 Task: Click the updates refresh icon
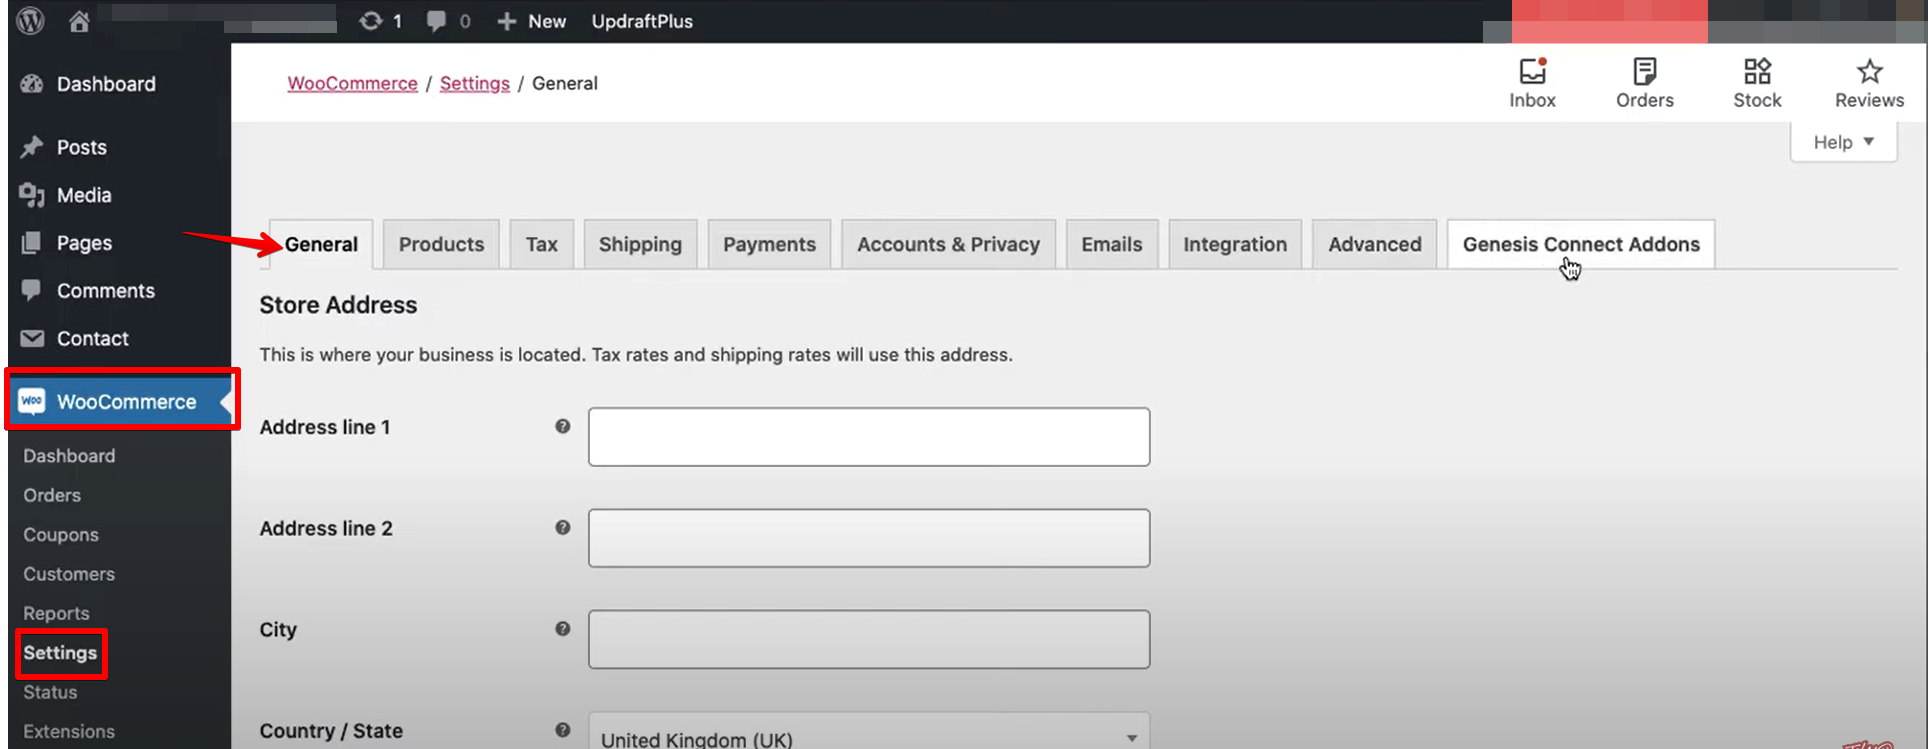[x=371, y=21]
